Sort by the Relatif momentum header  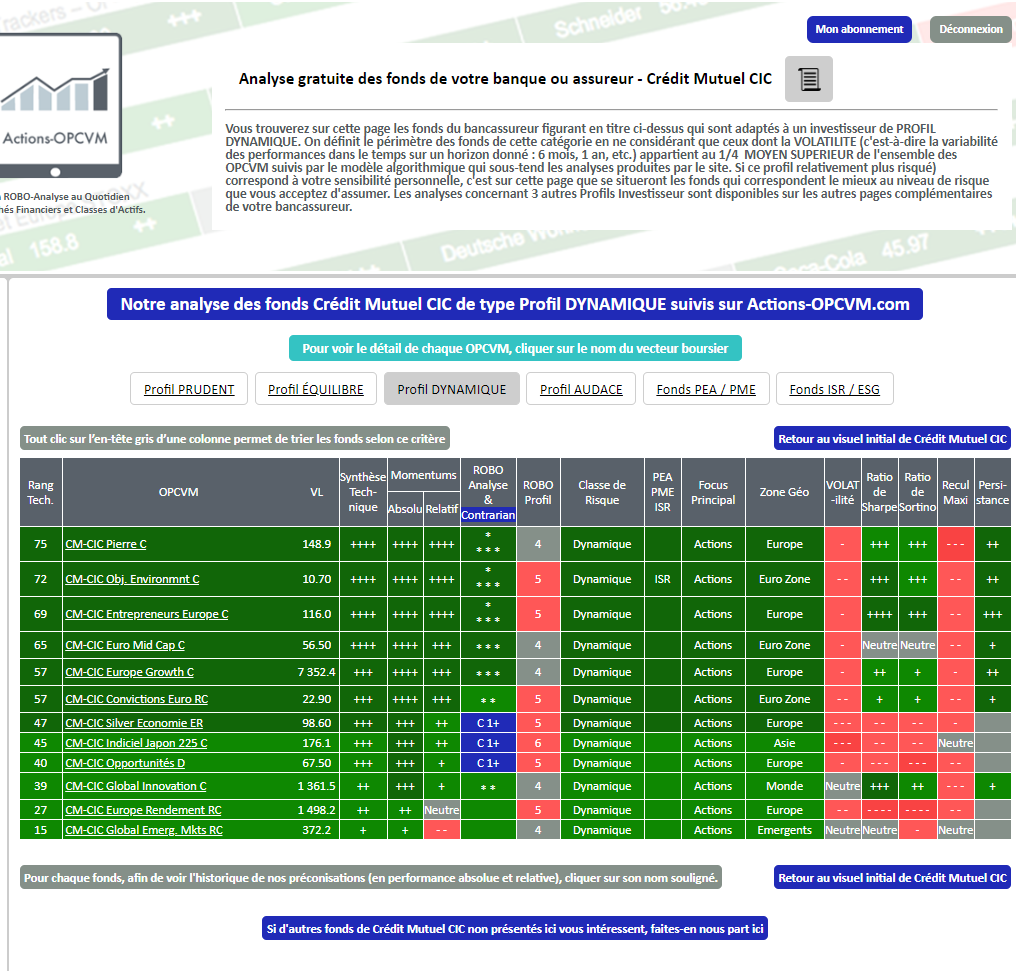click(x=442, y=509)
